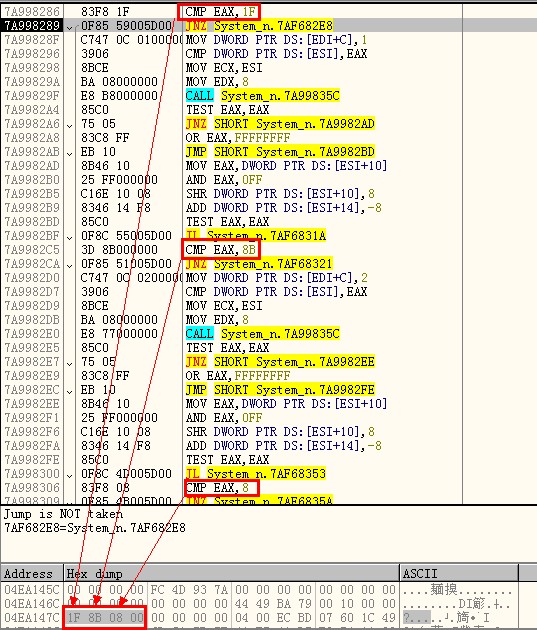537x630 pixels.
Task: Click JNZ SHORT System_n.7A9982EE instruction
Action: (x=280, y=362)
